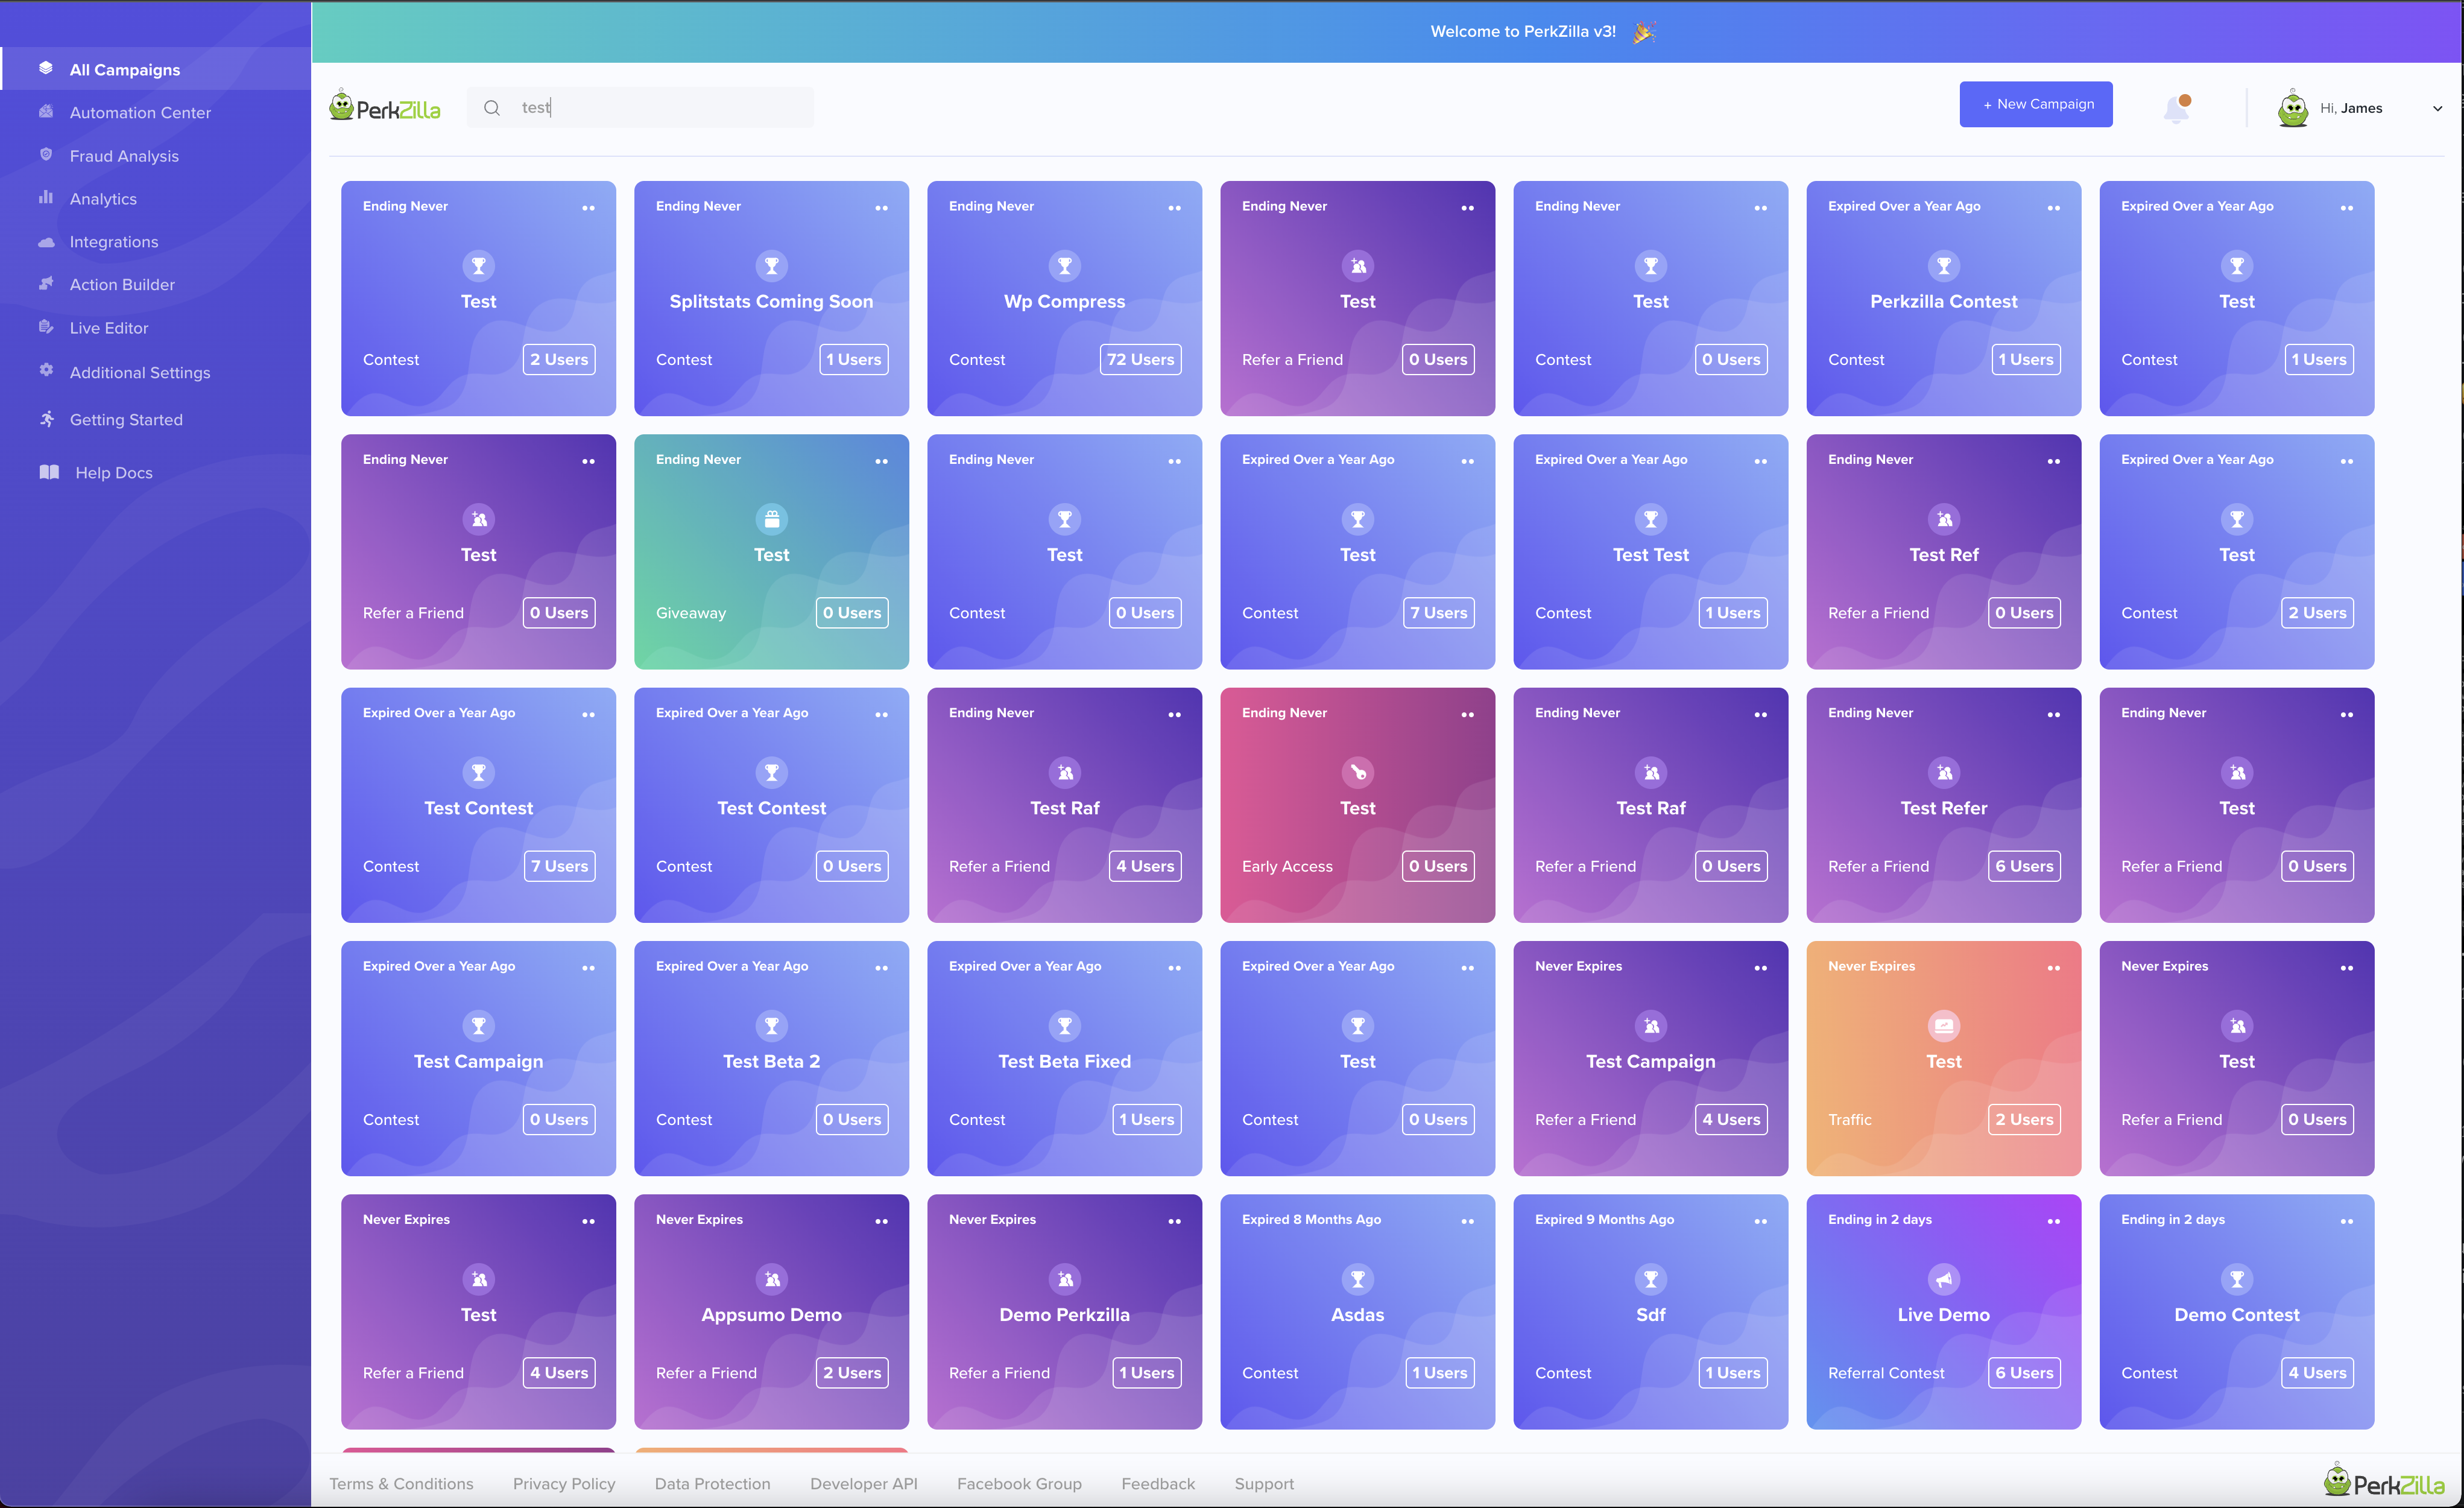2464x1508 pixels.
Task: Click the 72 Users badge on Wp Compress
Action: [x=1140, y=359]
